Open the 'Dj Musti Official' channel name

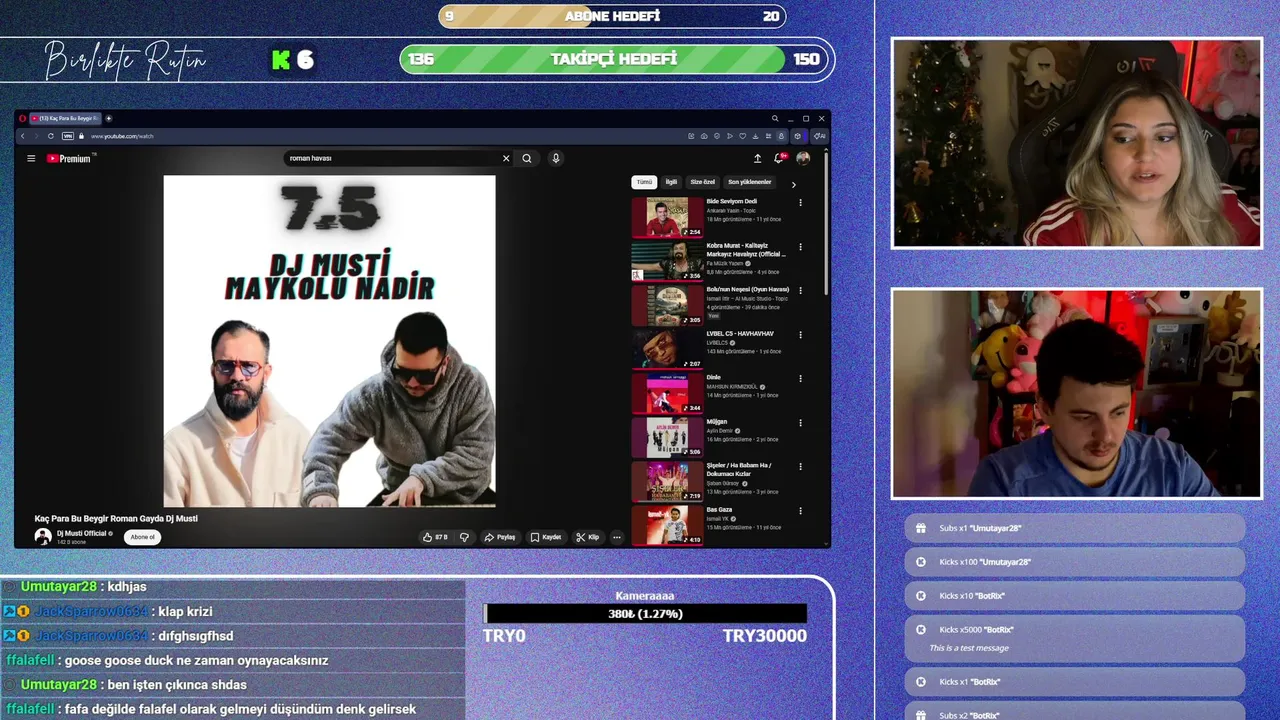coord(81,533)
